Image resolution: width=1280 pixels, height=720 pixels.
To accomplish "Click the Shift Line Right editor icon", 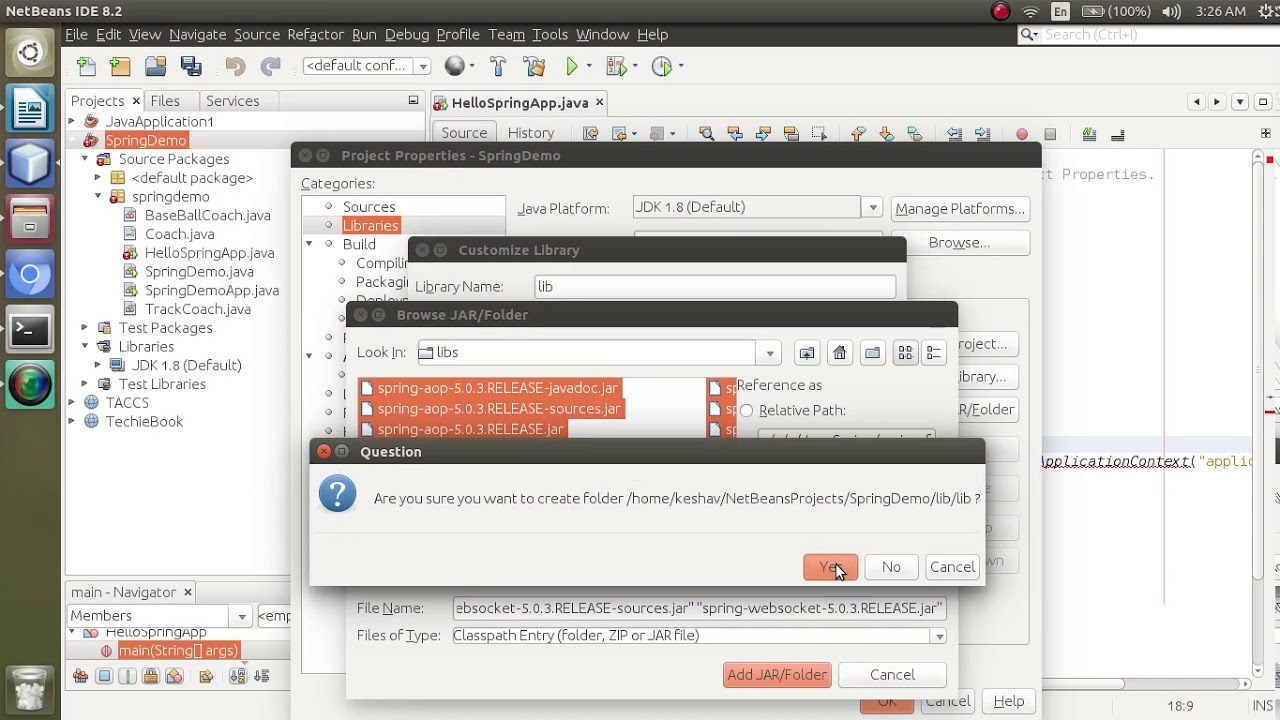I will click(982, 134).
